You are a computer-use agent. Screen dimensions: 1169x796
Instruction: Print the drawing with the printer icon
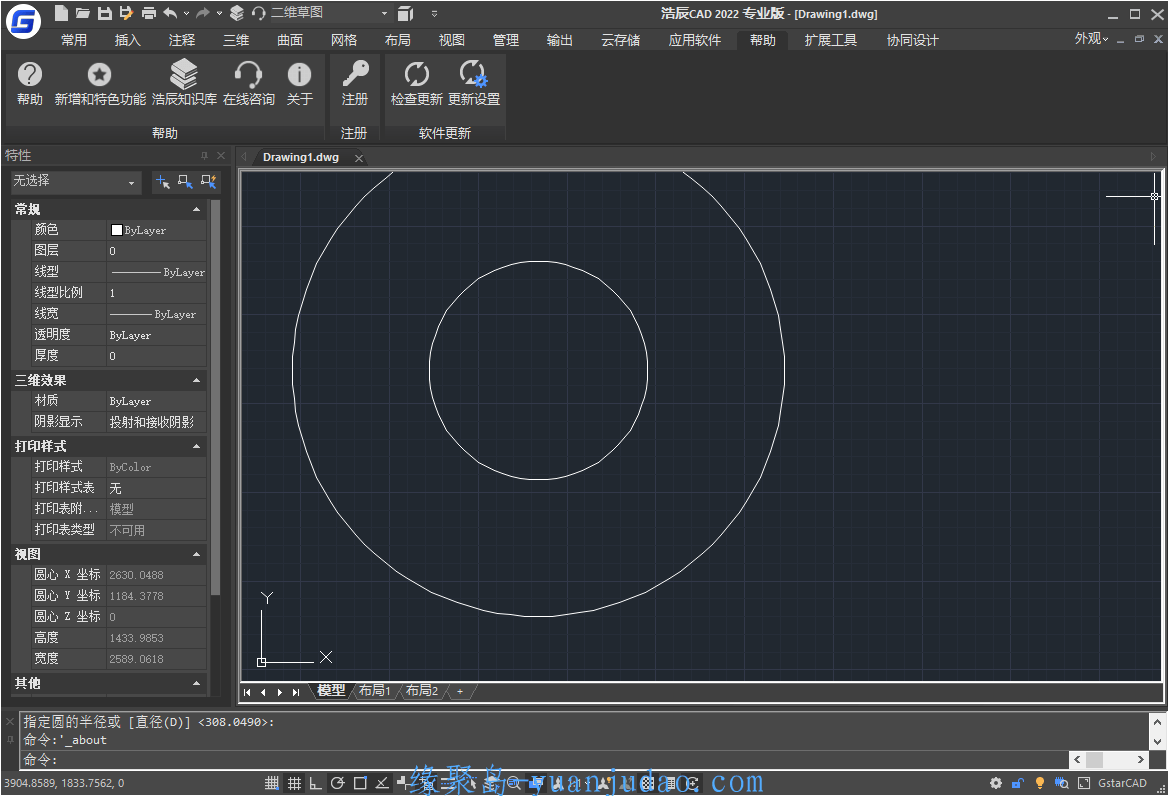148,13
